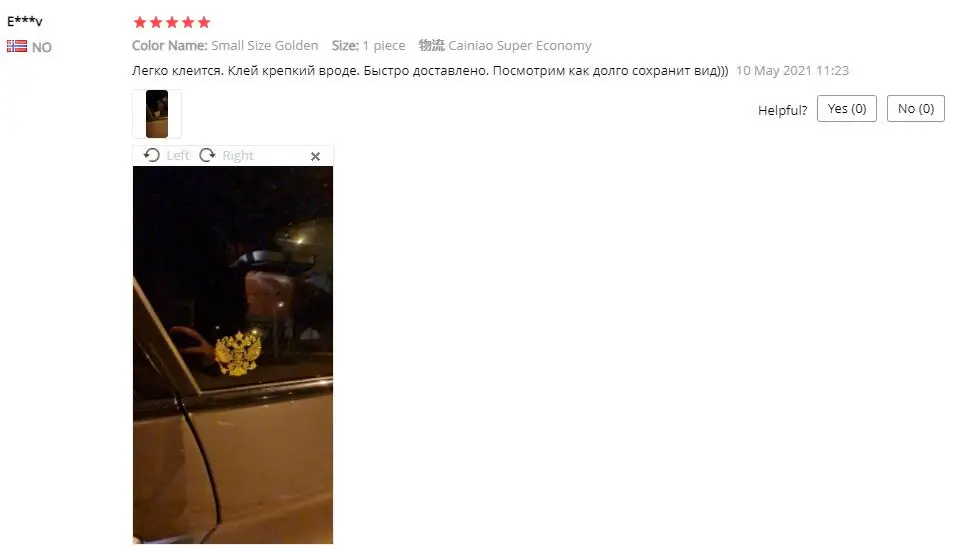Click the 'Right' rotate text label
This screenshot has height=554, width=970.
tap(238, 156)
